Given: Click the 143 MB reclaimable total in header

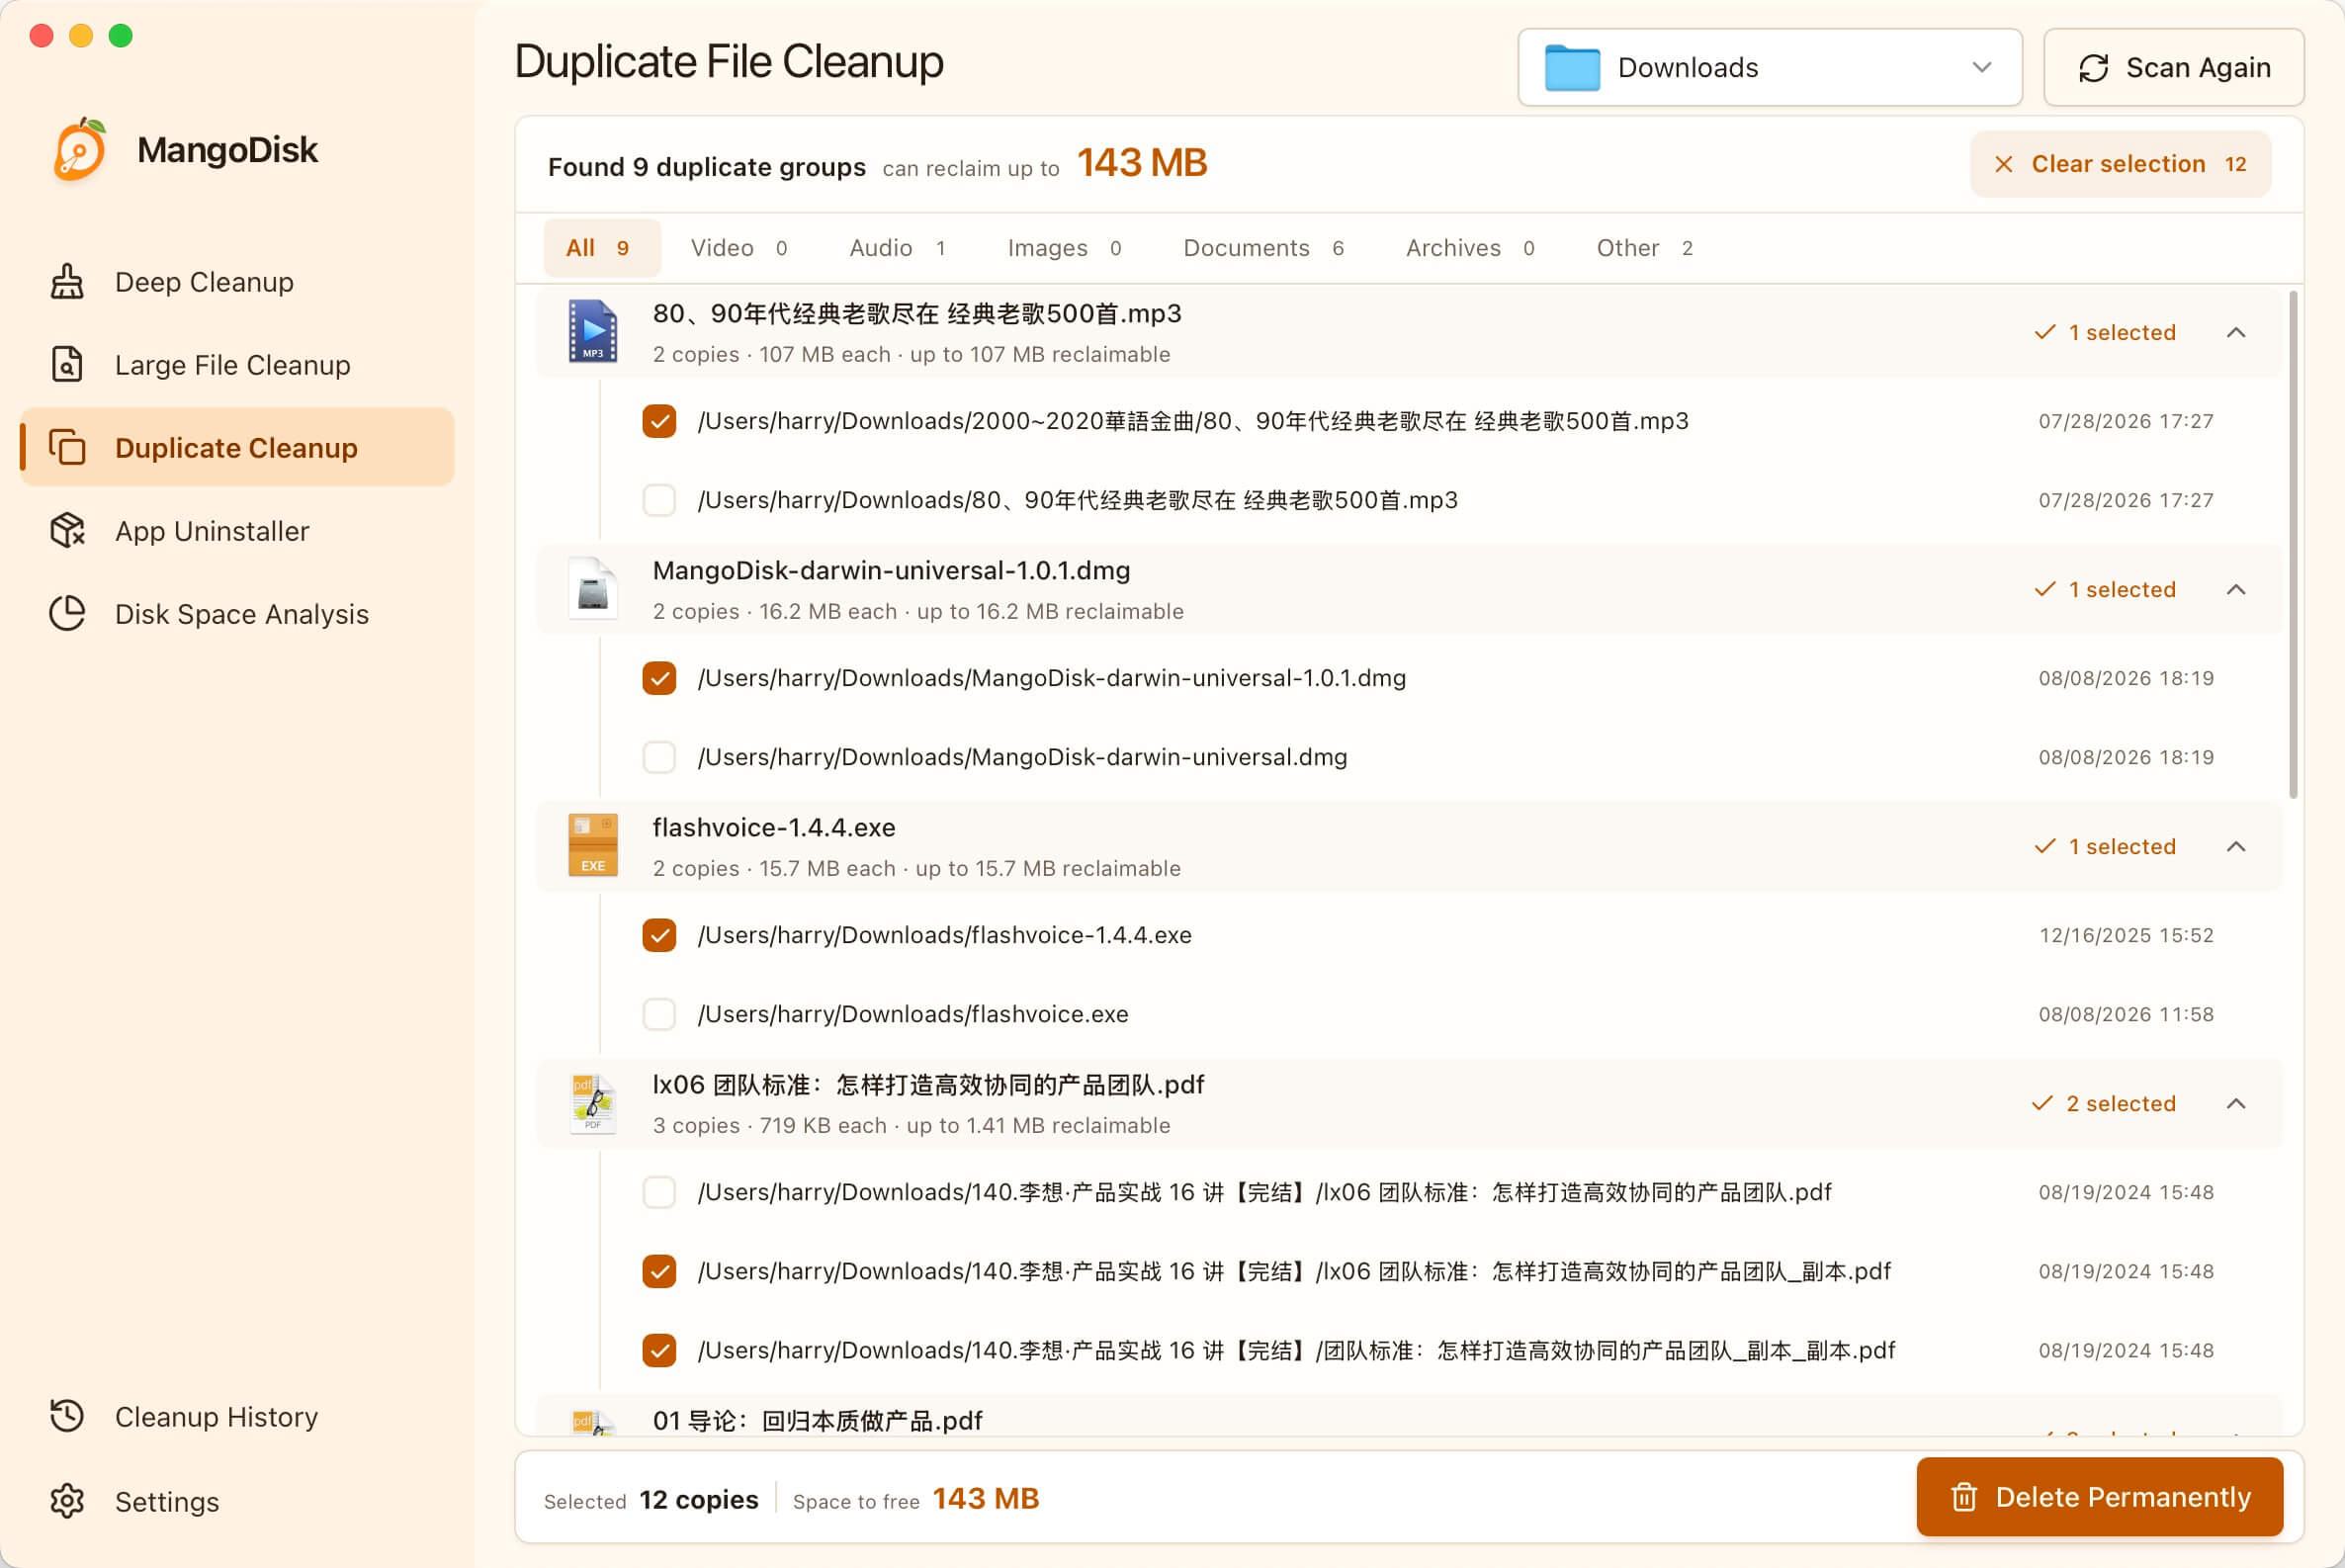Looking at the screenshot, I should coord(1142,163).
